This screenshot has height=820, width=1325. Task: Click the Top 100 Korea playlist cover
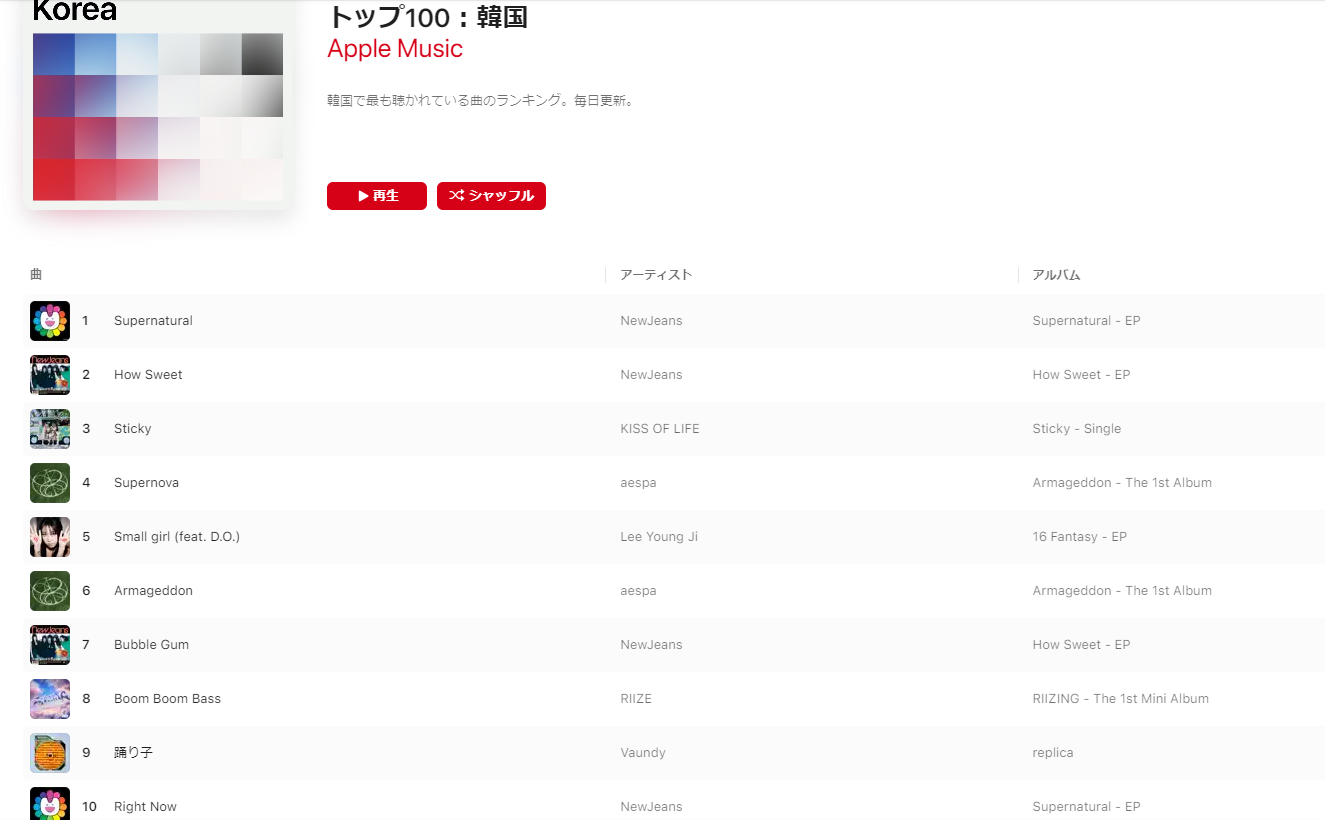[158, 105]
